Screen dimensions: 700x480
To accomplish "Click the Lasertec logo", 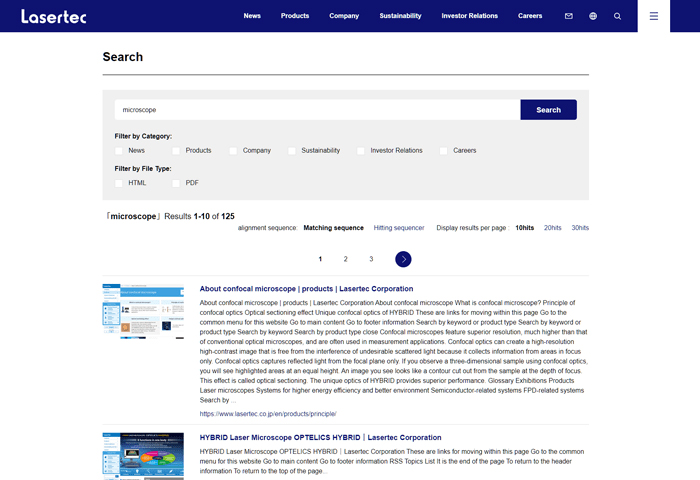I will (51, 16).
